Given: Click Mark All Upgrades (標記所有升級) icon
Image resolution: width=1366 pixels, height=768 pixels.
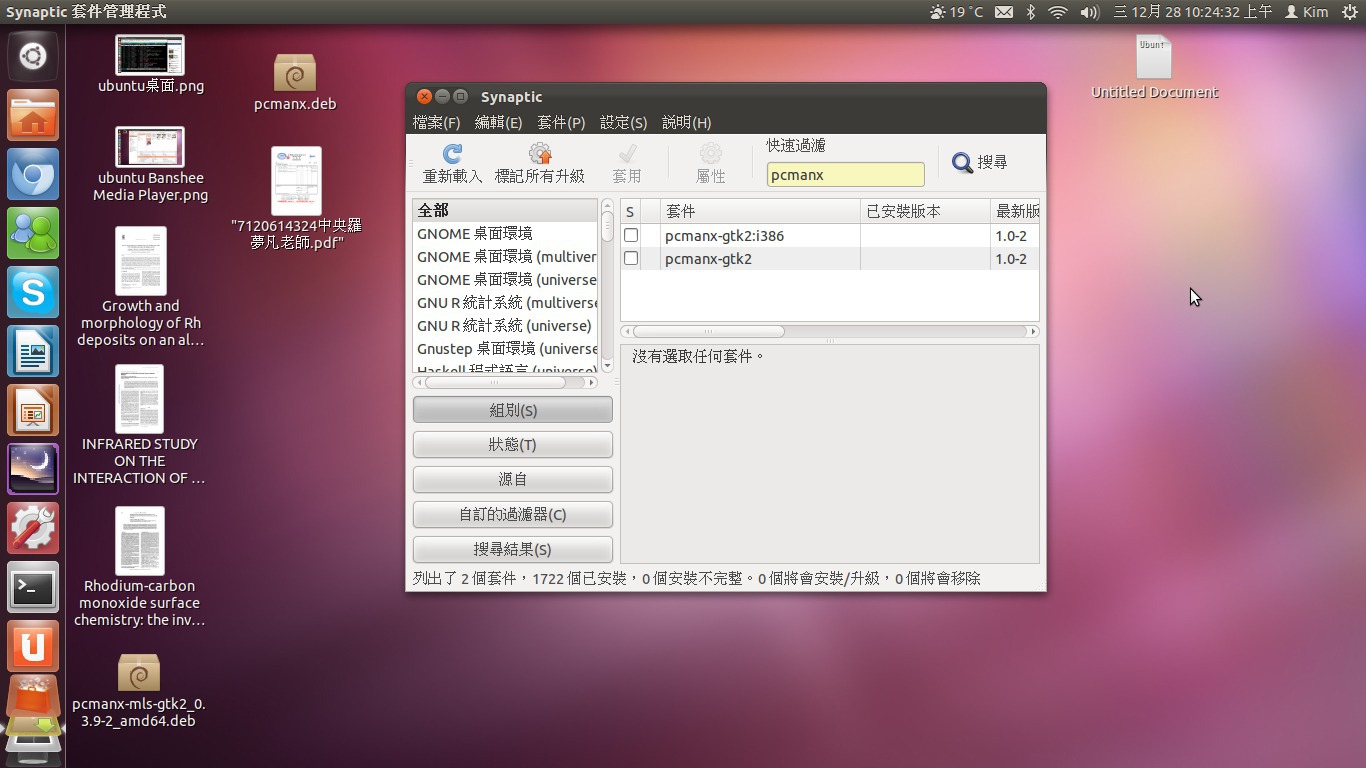Looking at the screenshot, I should pos(540,154).
